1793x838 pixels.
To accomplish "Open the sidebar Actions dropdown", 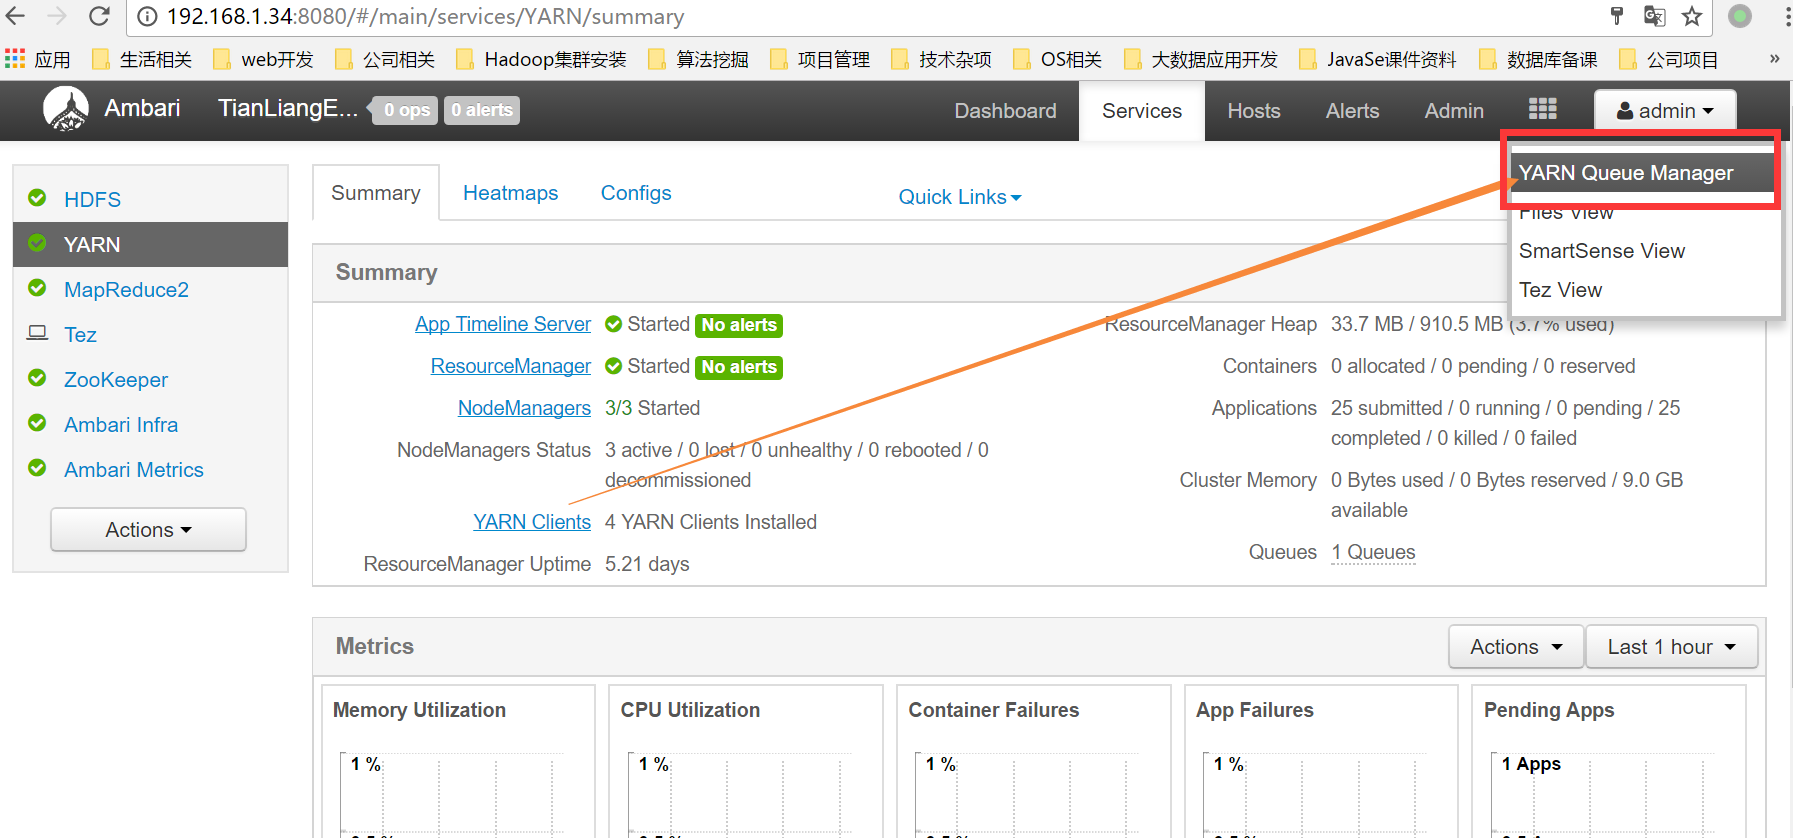I will [x=148, y=529].
